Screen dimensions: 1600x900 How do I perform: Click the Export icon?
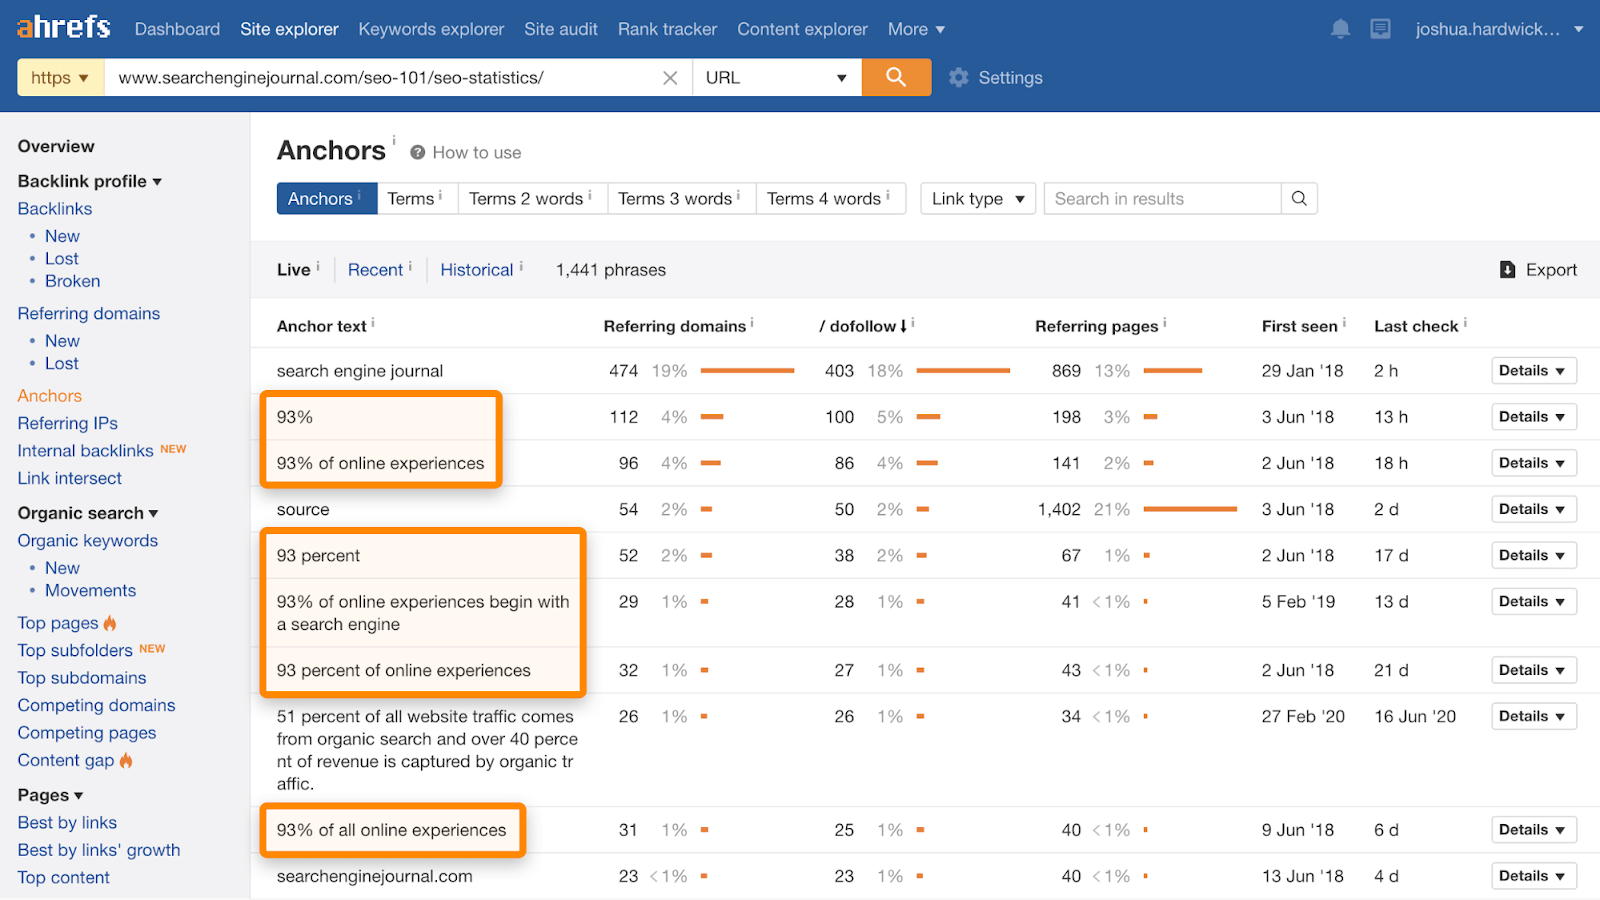(x=1507, y=269)
